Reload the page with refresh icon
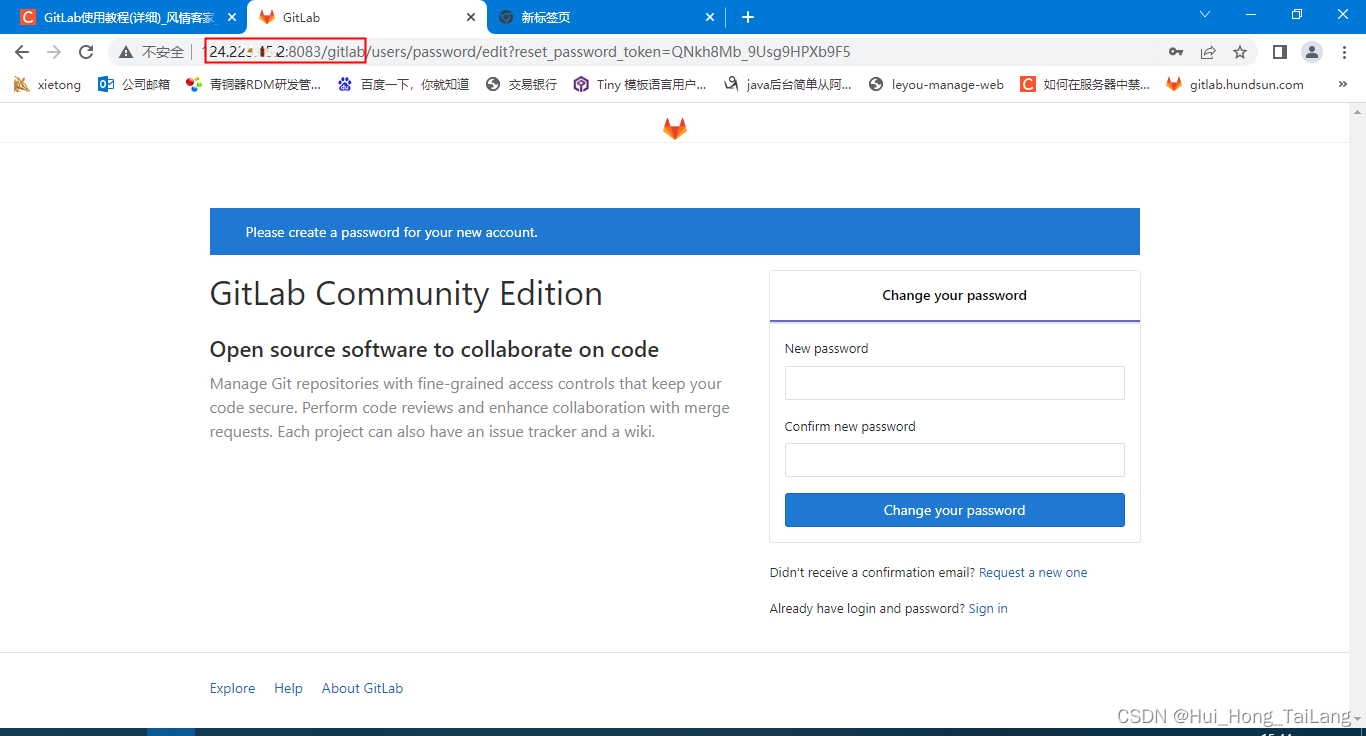This screenshot has height=736, width=1366. 86,52
